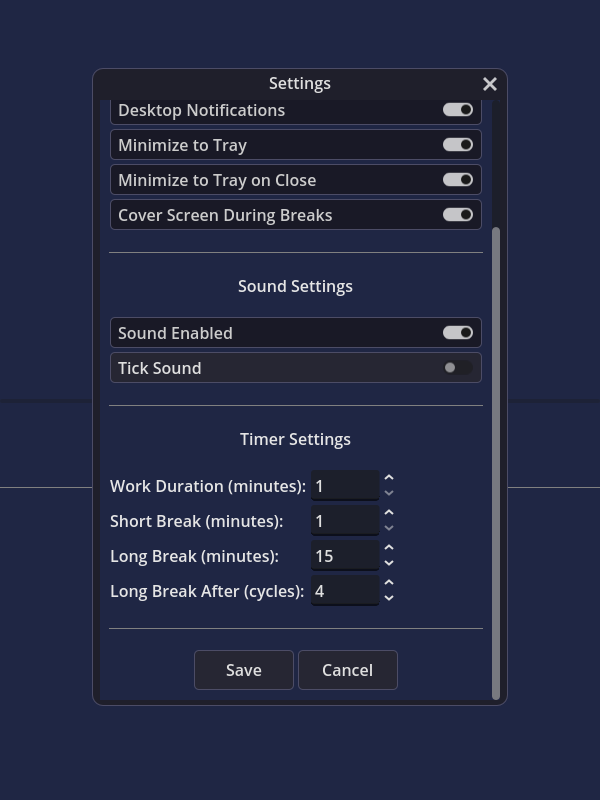
Task: Increase Long Break minutes up arrow
Action: [389, 548]
